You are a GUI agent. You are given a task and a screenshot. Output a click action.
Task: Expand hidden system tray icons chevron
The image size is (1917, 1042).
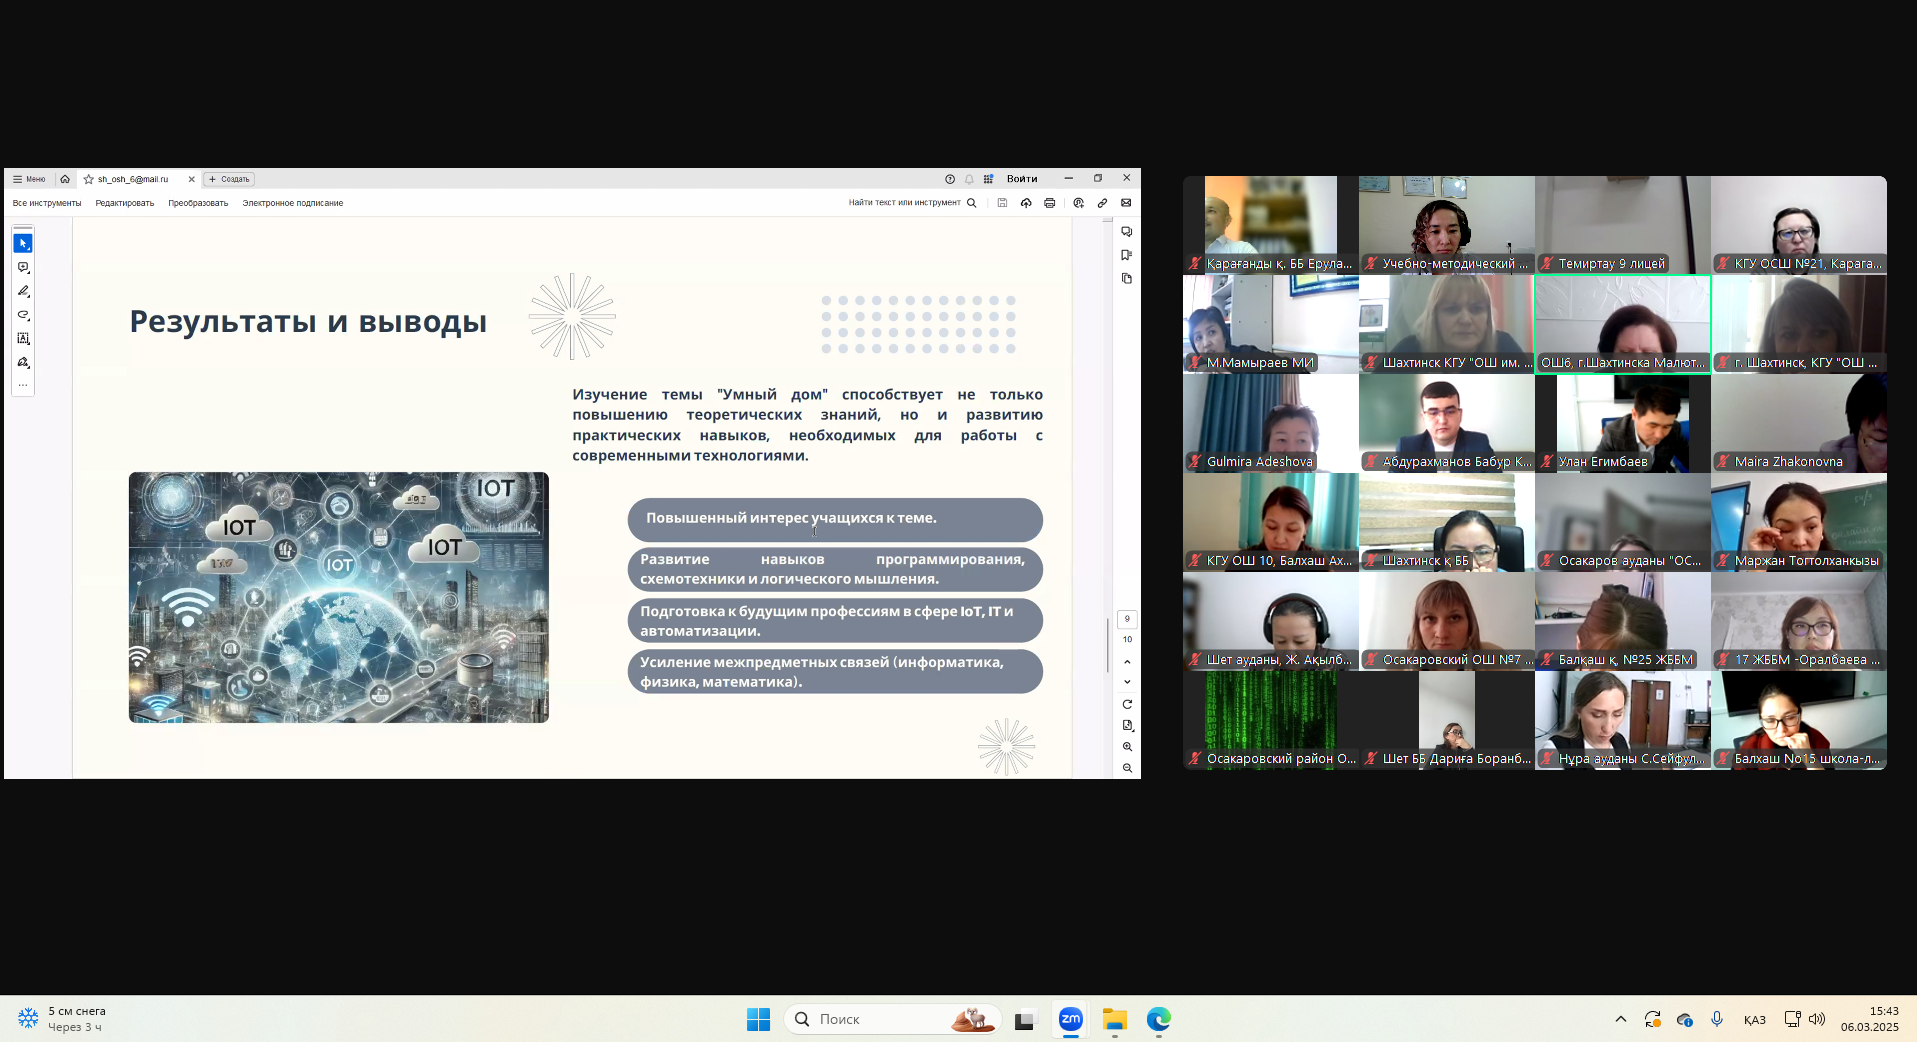pos(1620,1019)
